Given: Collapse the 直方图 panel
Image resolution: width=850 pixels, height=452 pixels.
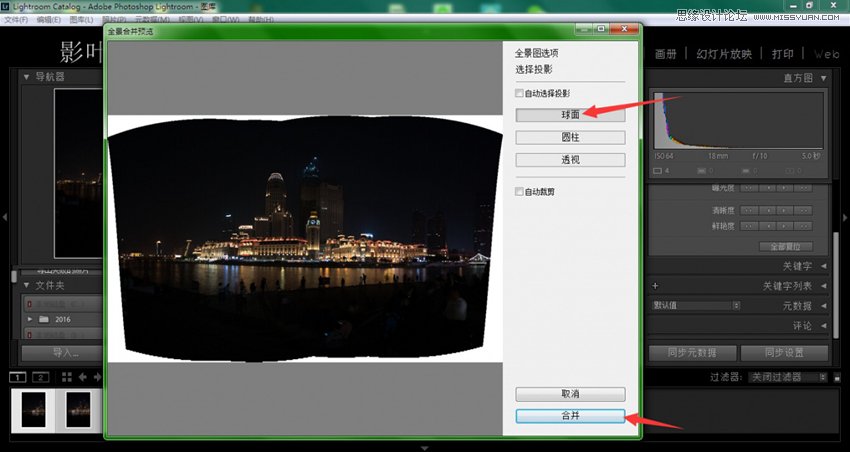Looking at the screenshot, I should (823, 78).
